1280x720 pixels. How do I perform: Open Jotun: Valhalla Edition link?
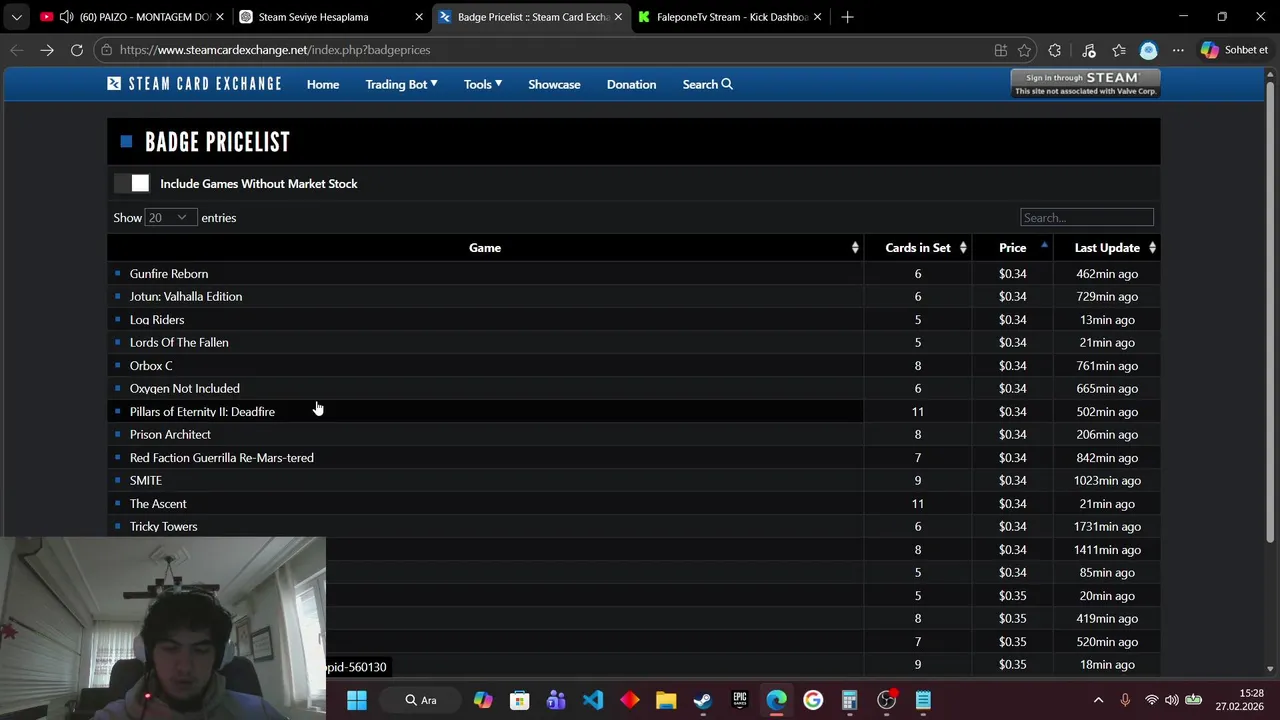pyautogui.click(x=186, y=296)
